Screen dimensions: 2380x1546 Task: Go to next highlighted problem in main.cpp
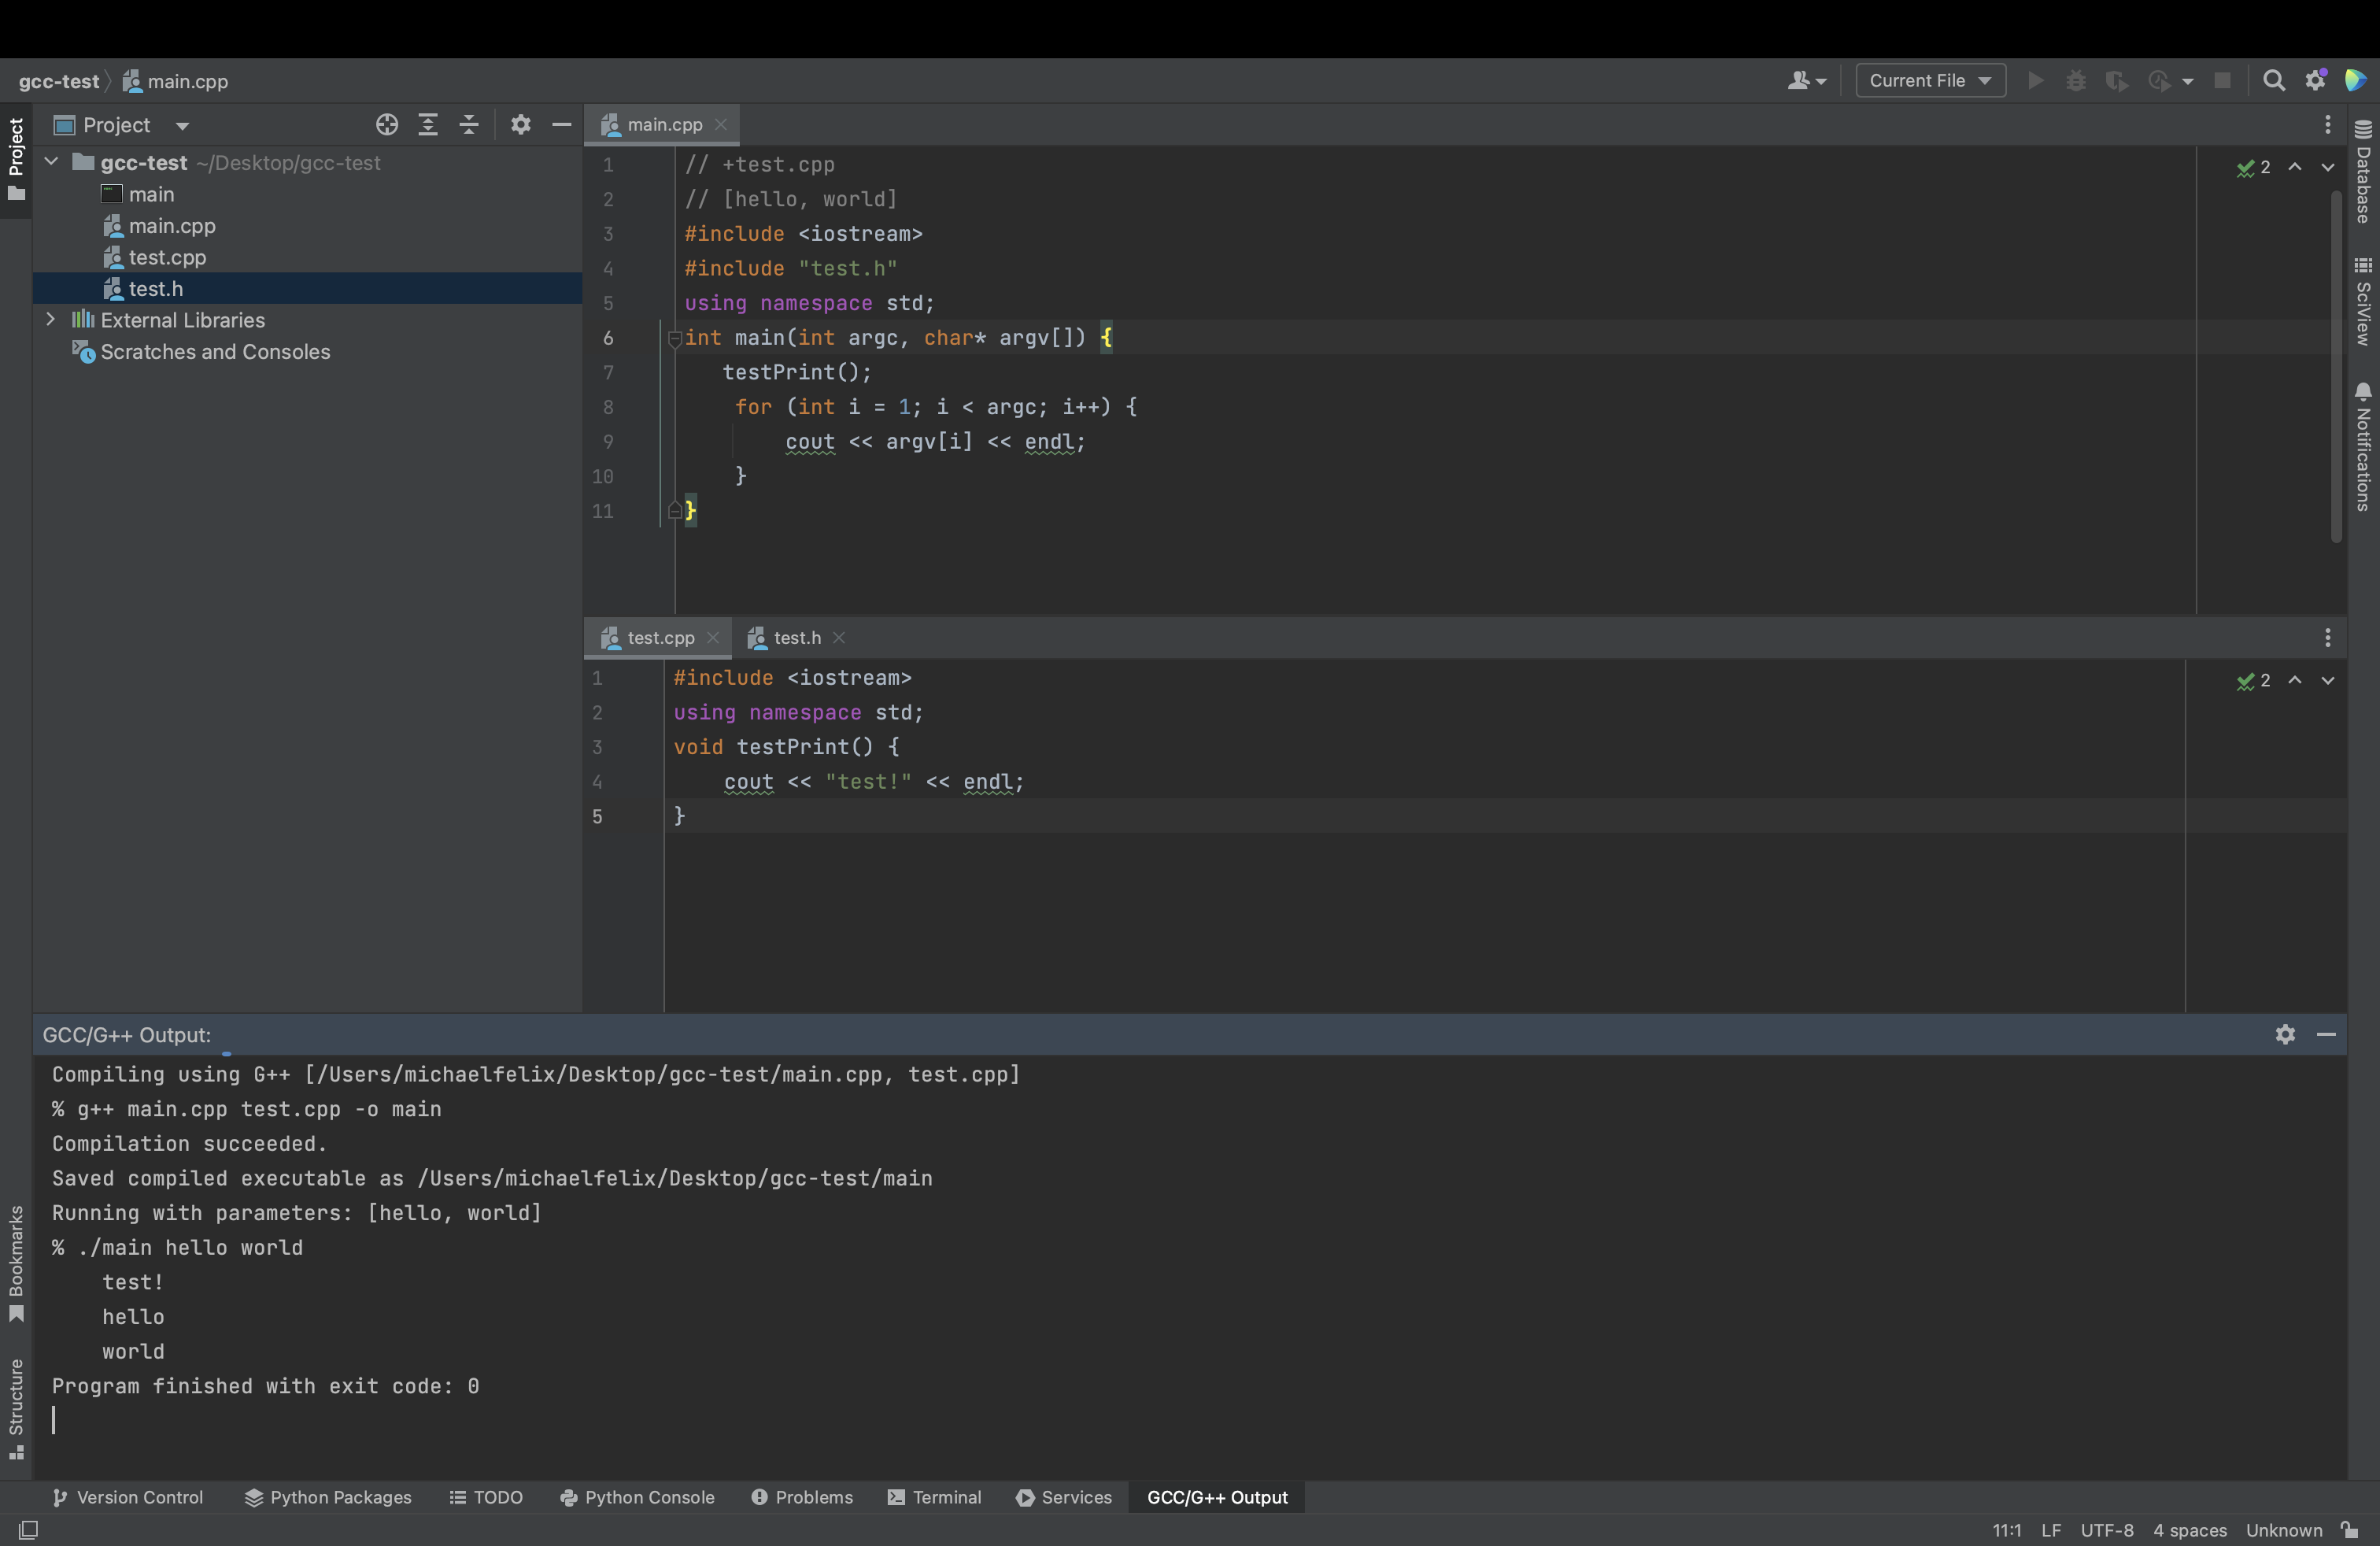(2328, 167)
